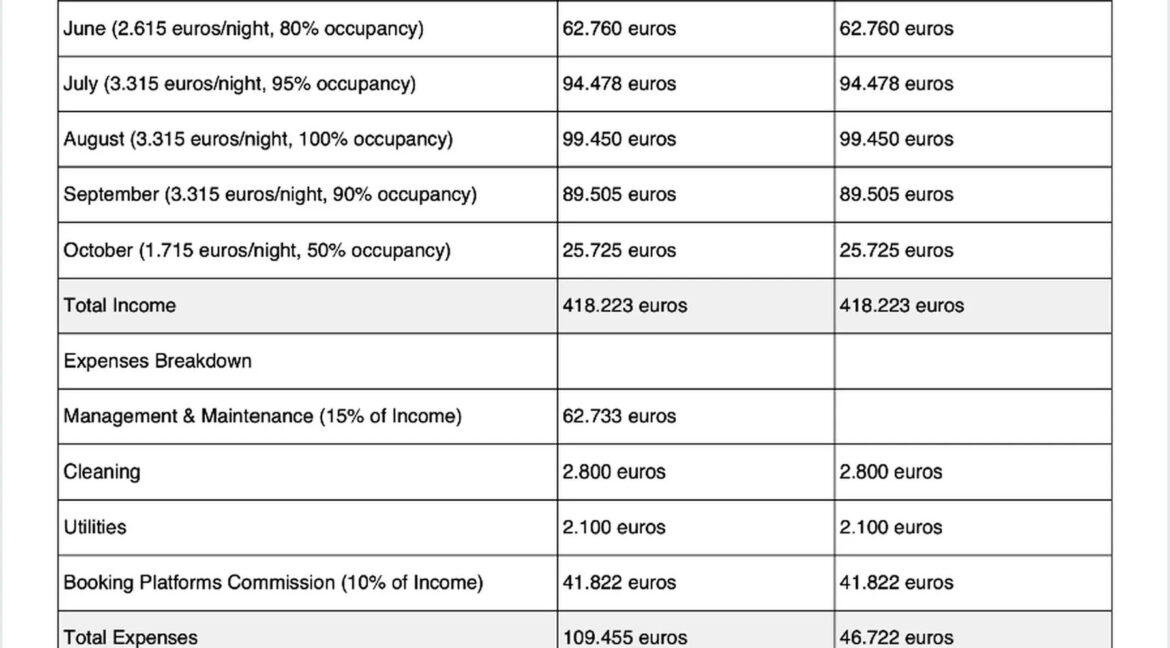
Task: Click the 46.722 euros total expenses value
Action: (x=896, y=637)
